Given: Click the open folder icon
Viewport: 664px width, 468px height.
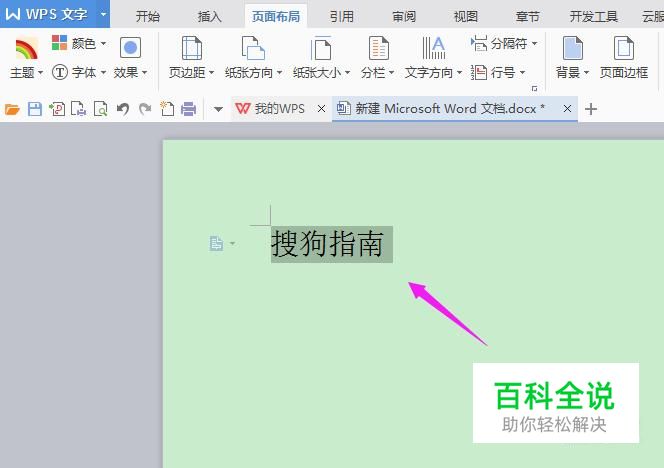Looking at the screenshot, I should point(12,109).
